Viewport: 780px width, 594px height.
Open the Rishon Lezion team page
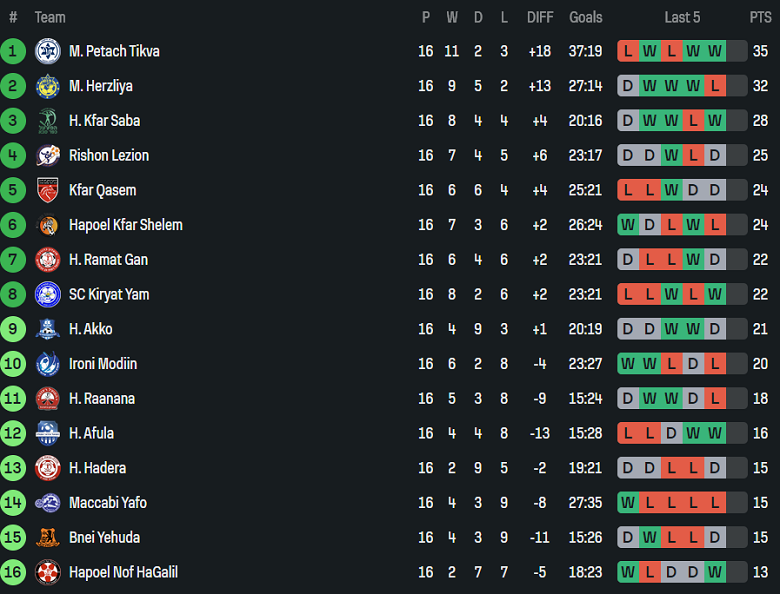click(x=109, y=155)
